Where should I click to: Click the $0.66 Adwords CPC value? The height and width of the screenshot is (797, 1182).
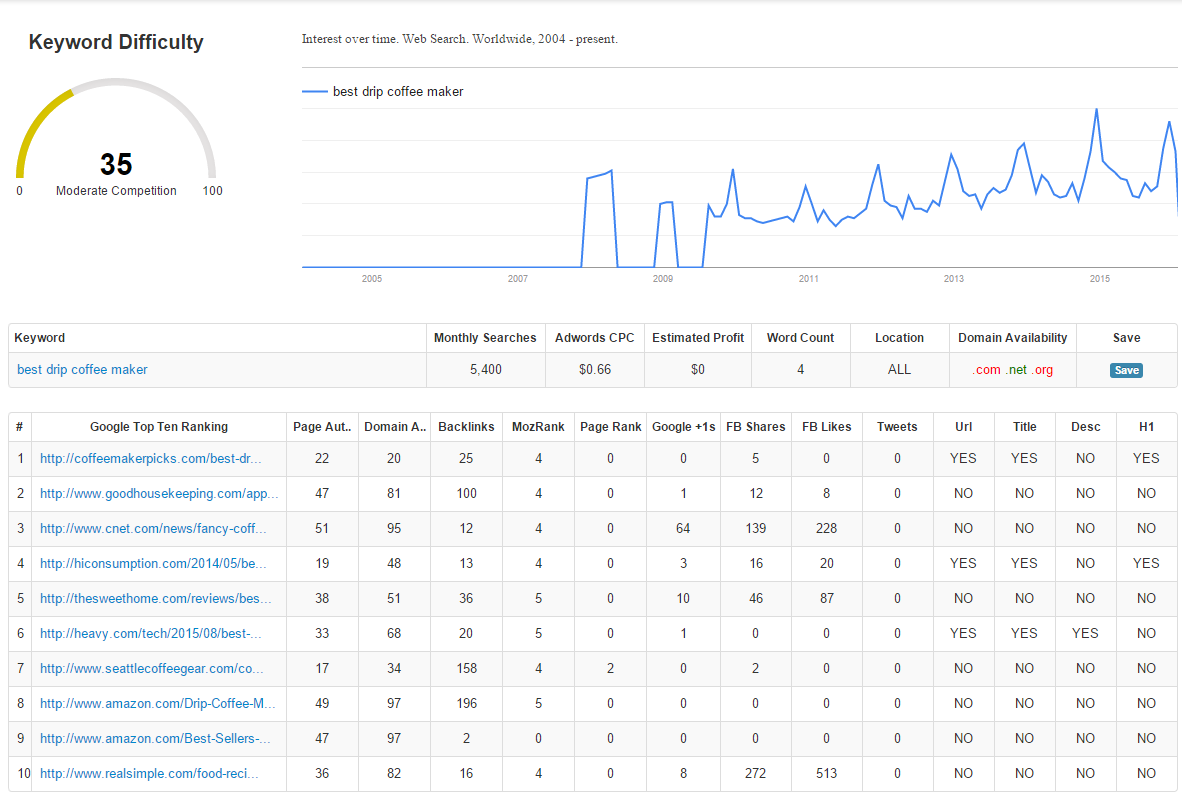point(595,369)
